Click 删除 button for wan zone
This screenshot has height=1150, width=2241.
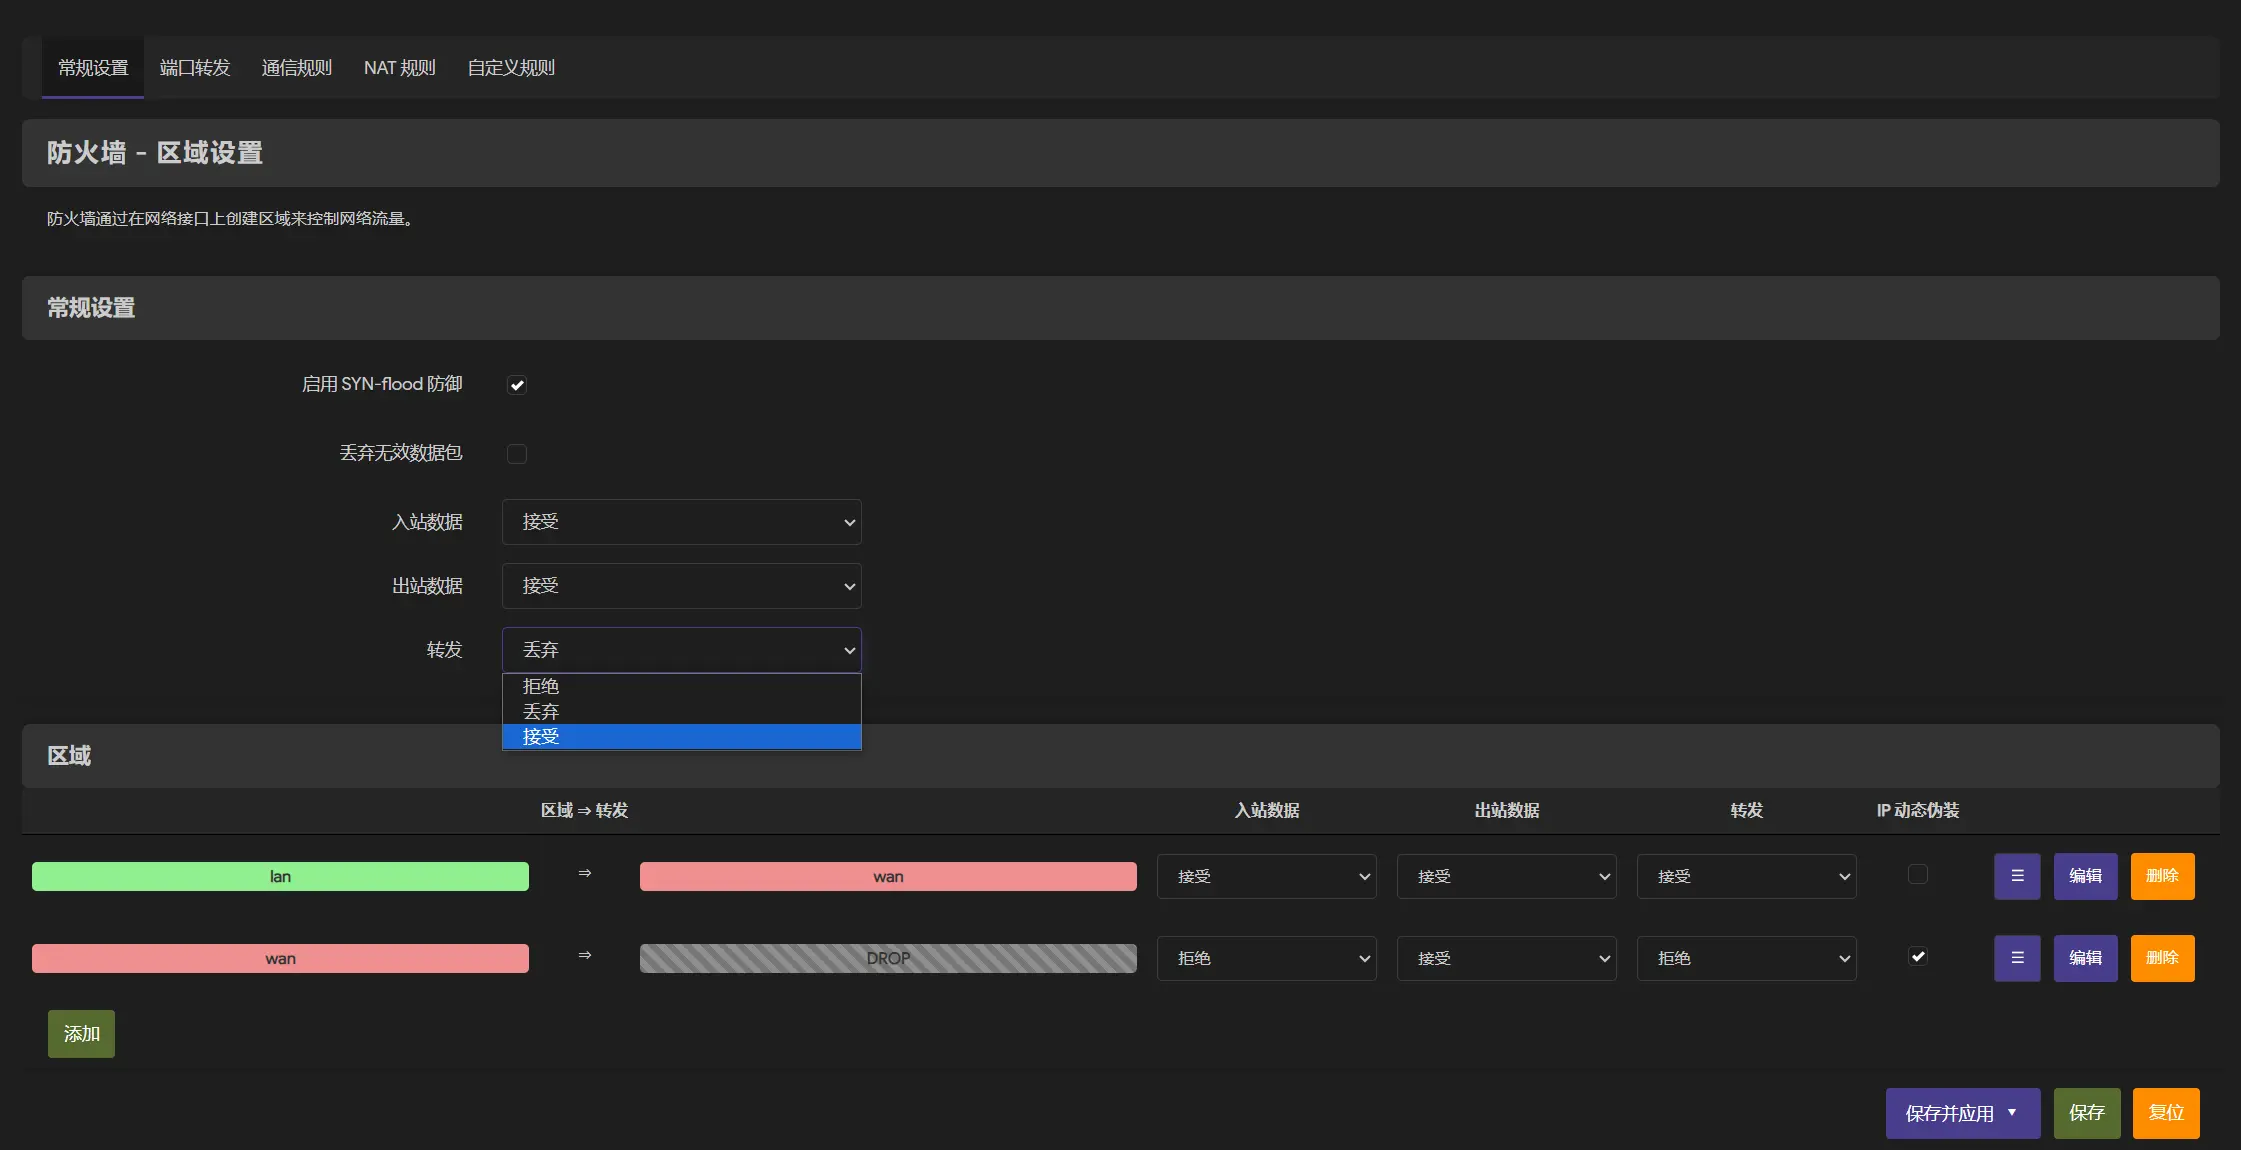(x=2162, y=958)
